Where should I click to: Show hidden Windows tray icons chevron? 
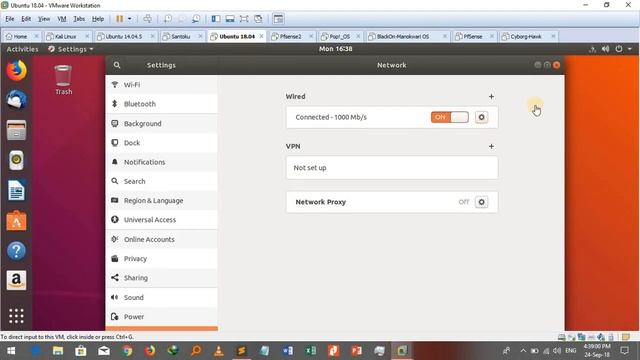coord(523,351)
